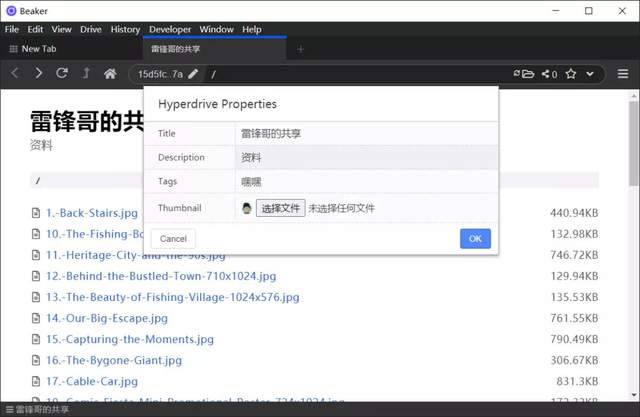Open the View menu

click(61, 29)
